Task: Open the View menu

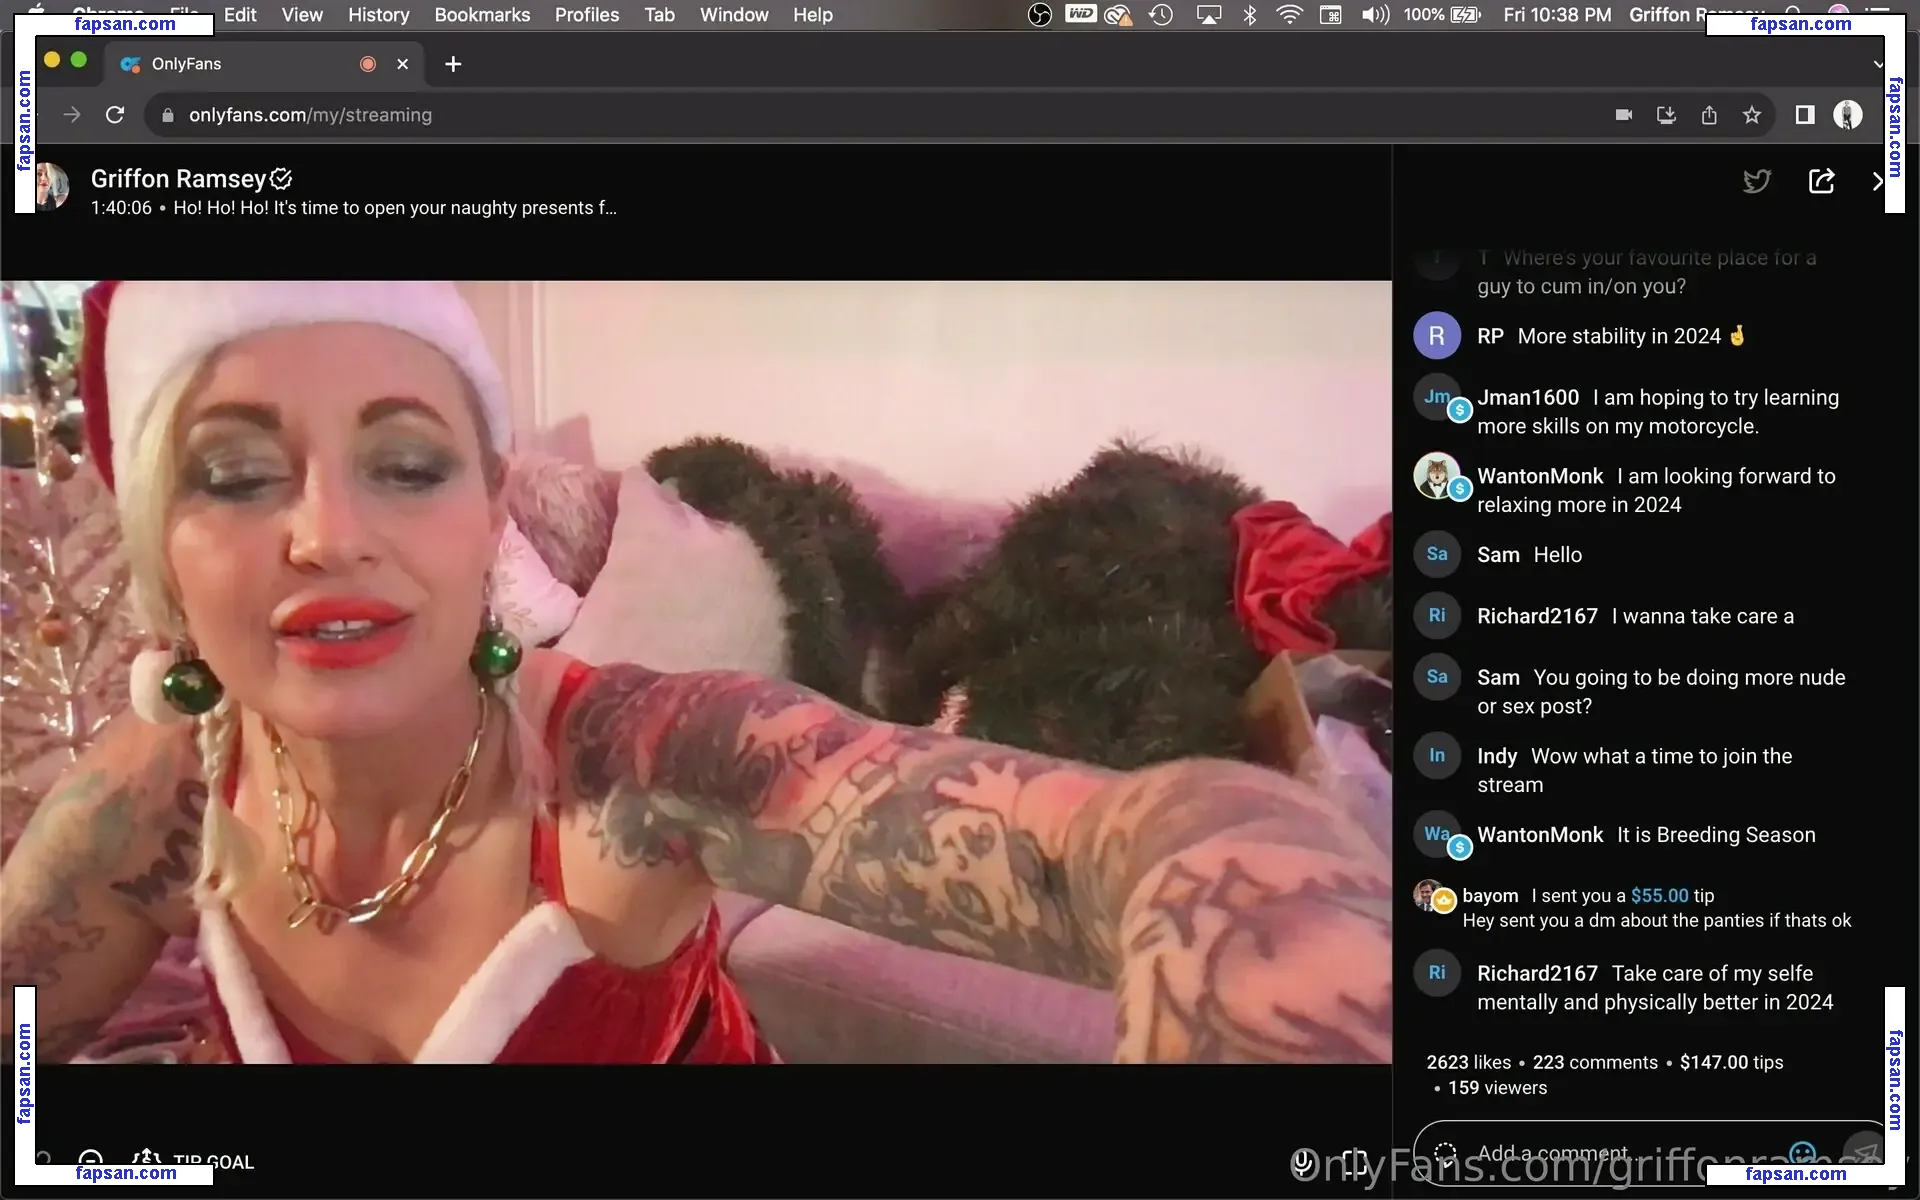Action: tap(302, 15)
